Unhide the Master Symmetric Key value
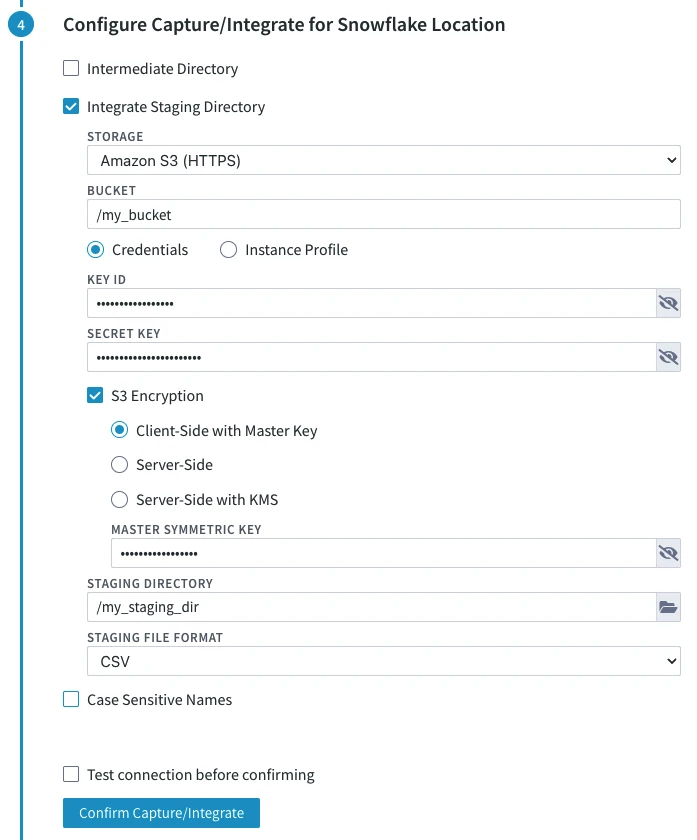697x840 pixels. [668, 553]
